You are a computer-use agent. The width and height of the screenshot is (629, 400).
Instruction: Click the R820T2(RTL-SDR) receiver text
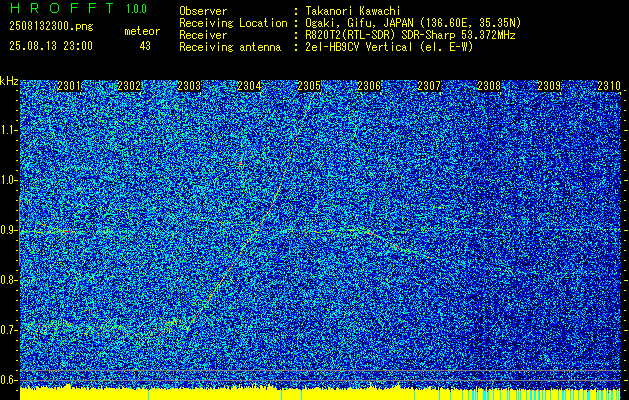coord(410,35)
